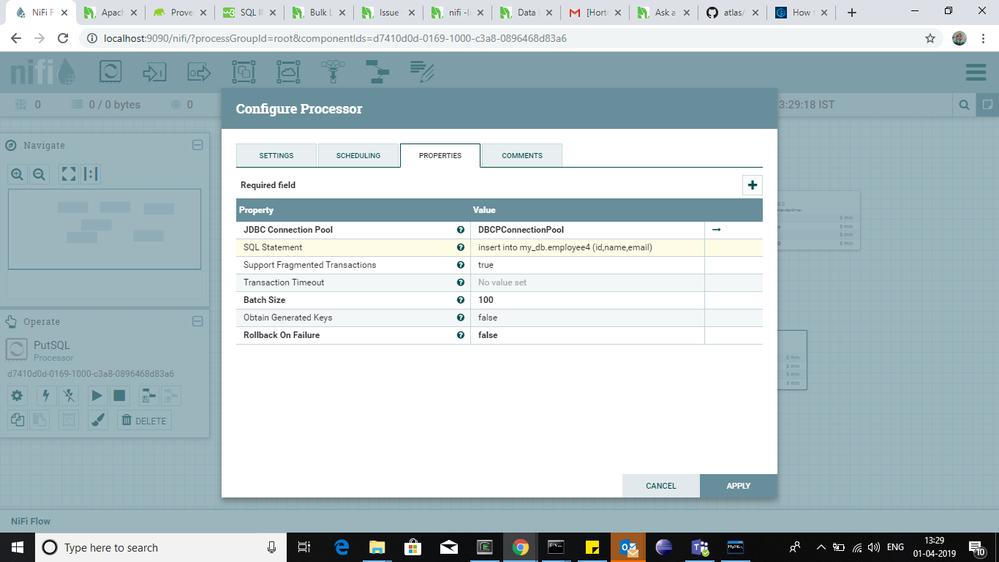Cancel the Configure Processor dialog
Viewport: 999px width, 562px height.
tap(661, 486)
